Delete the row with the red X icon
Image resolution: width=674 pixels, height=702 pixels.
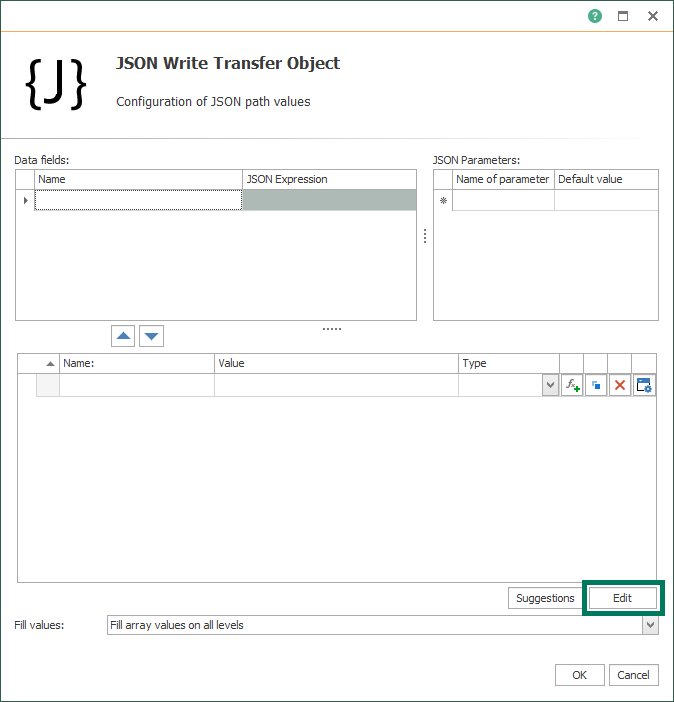click(x=620, y=385)
